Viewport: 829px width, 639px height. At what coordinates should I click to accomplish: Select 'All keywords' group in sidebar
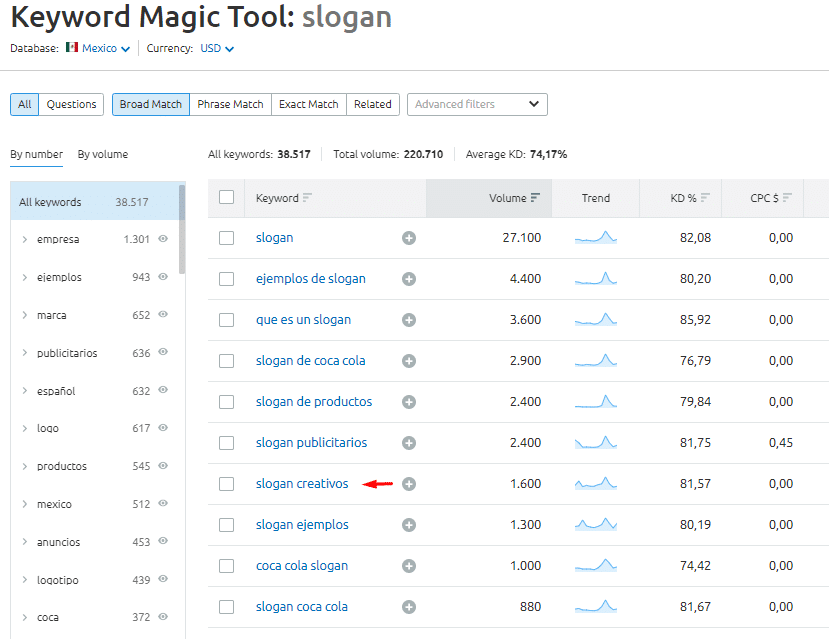[x=95, y=201]
